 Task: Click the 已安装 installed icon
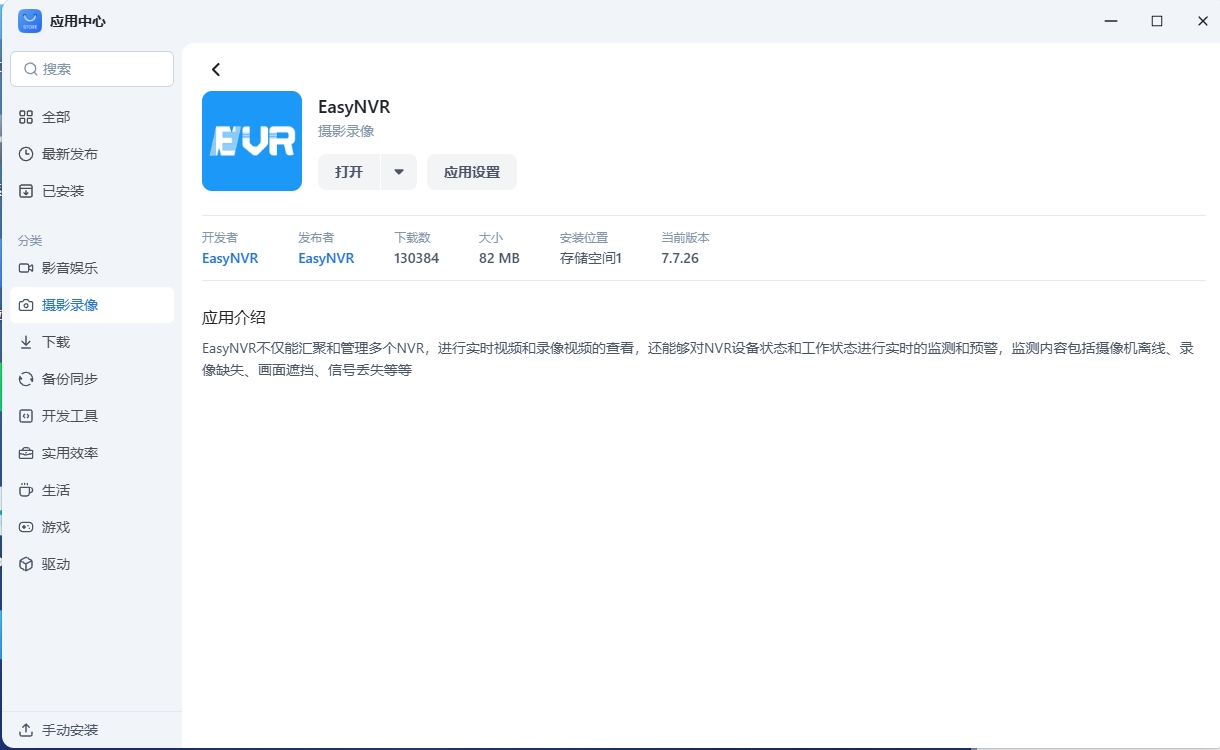click(26, 191)
